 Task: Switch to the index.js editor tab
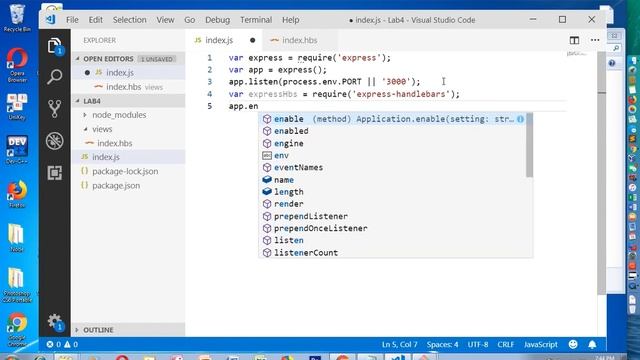click(224, 40)
